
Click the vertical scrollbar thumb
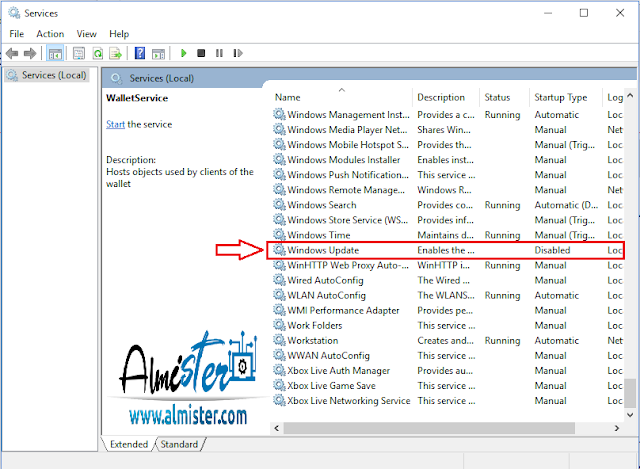[630, 393]
